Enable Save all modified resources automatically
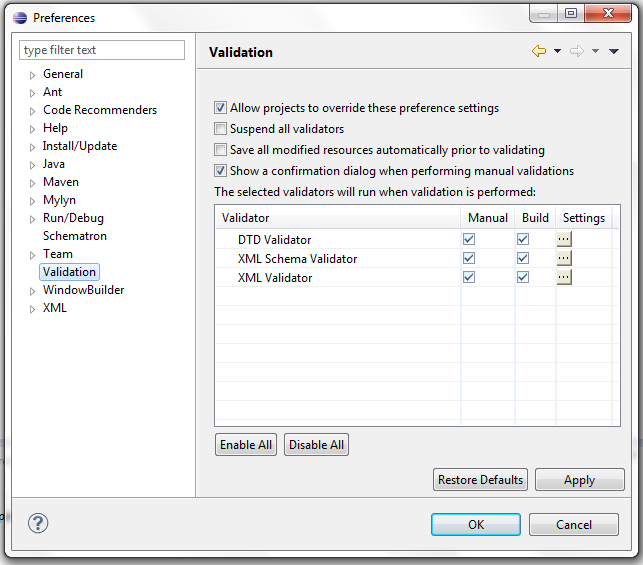The width and height of the screenshot is (643, 565). click(x=220, y=150)
